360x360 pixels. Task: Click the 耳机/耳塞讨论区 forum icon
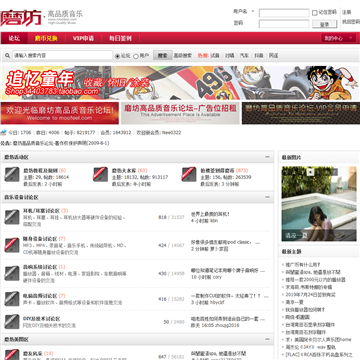tap(12, 217)
